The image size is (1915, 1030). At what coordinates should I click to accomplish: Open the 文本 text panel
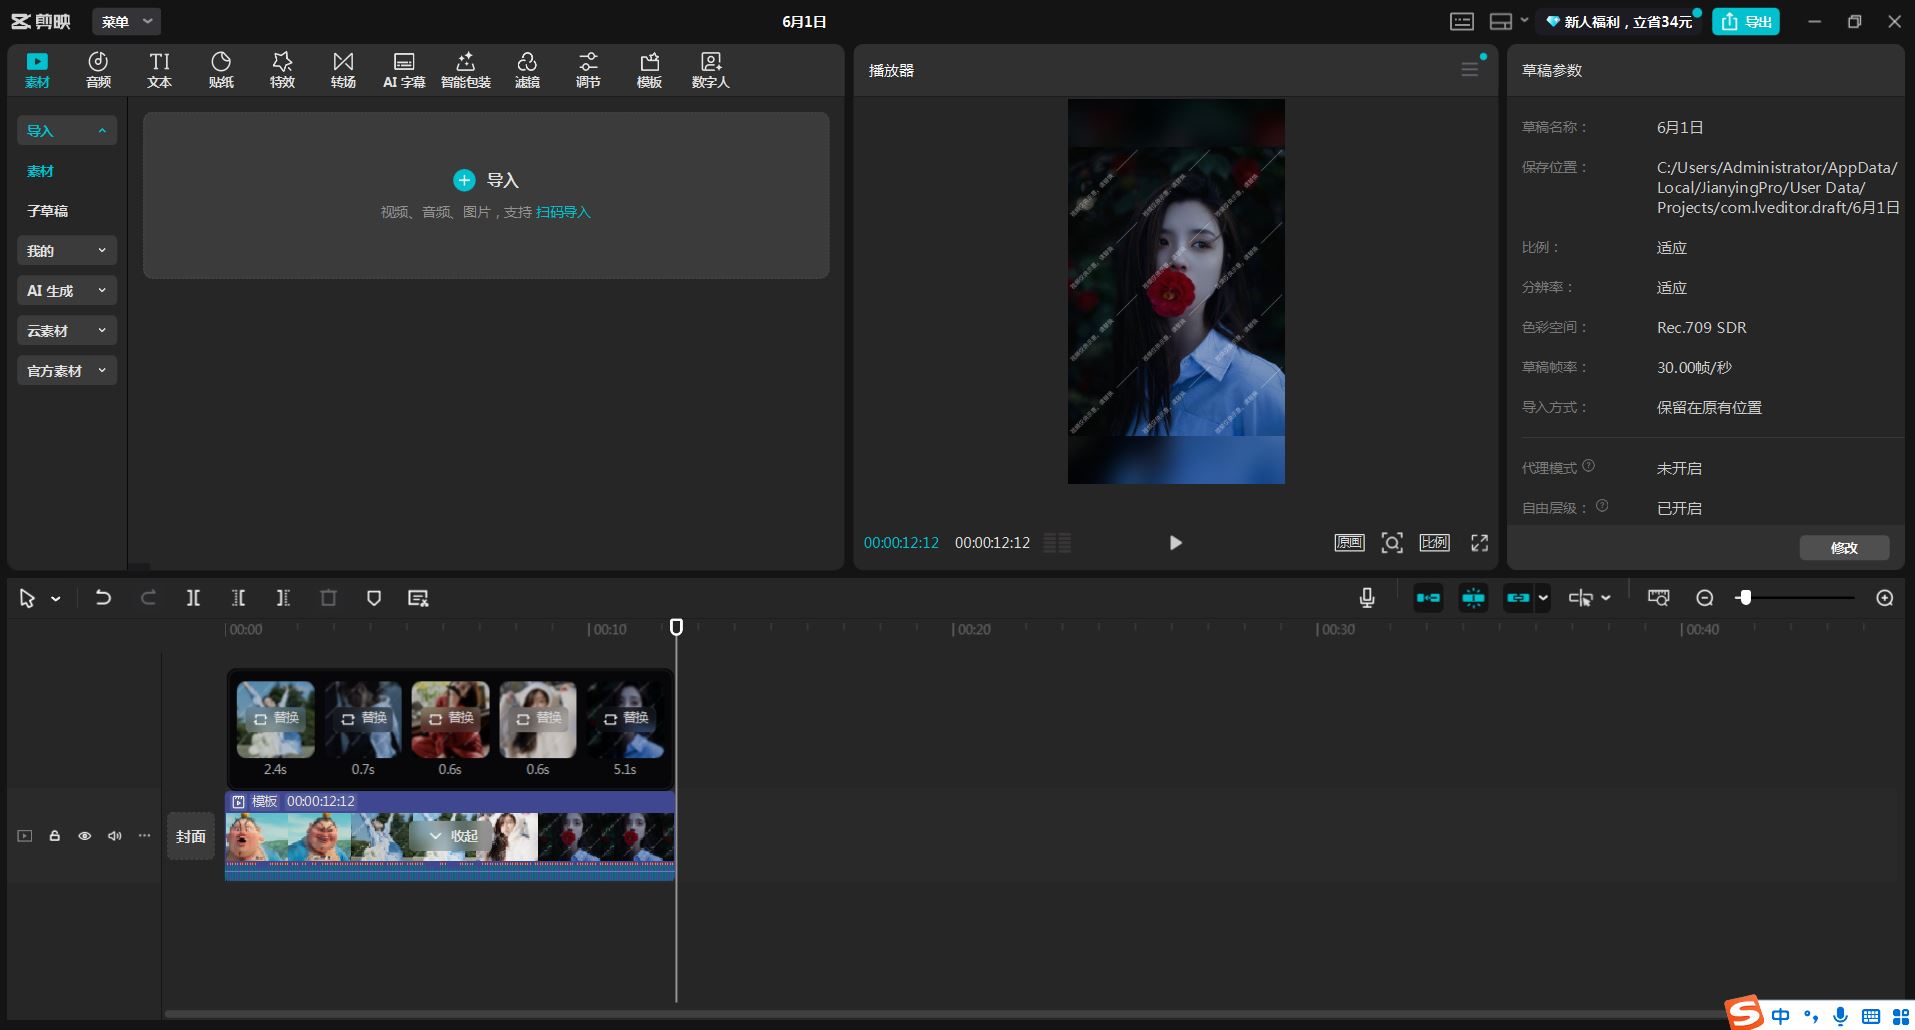pos(160,70)
